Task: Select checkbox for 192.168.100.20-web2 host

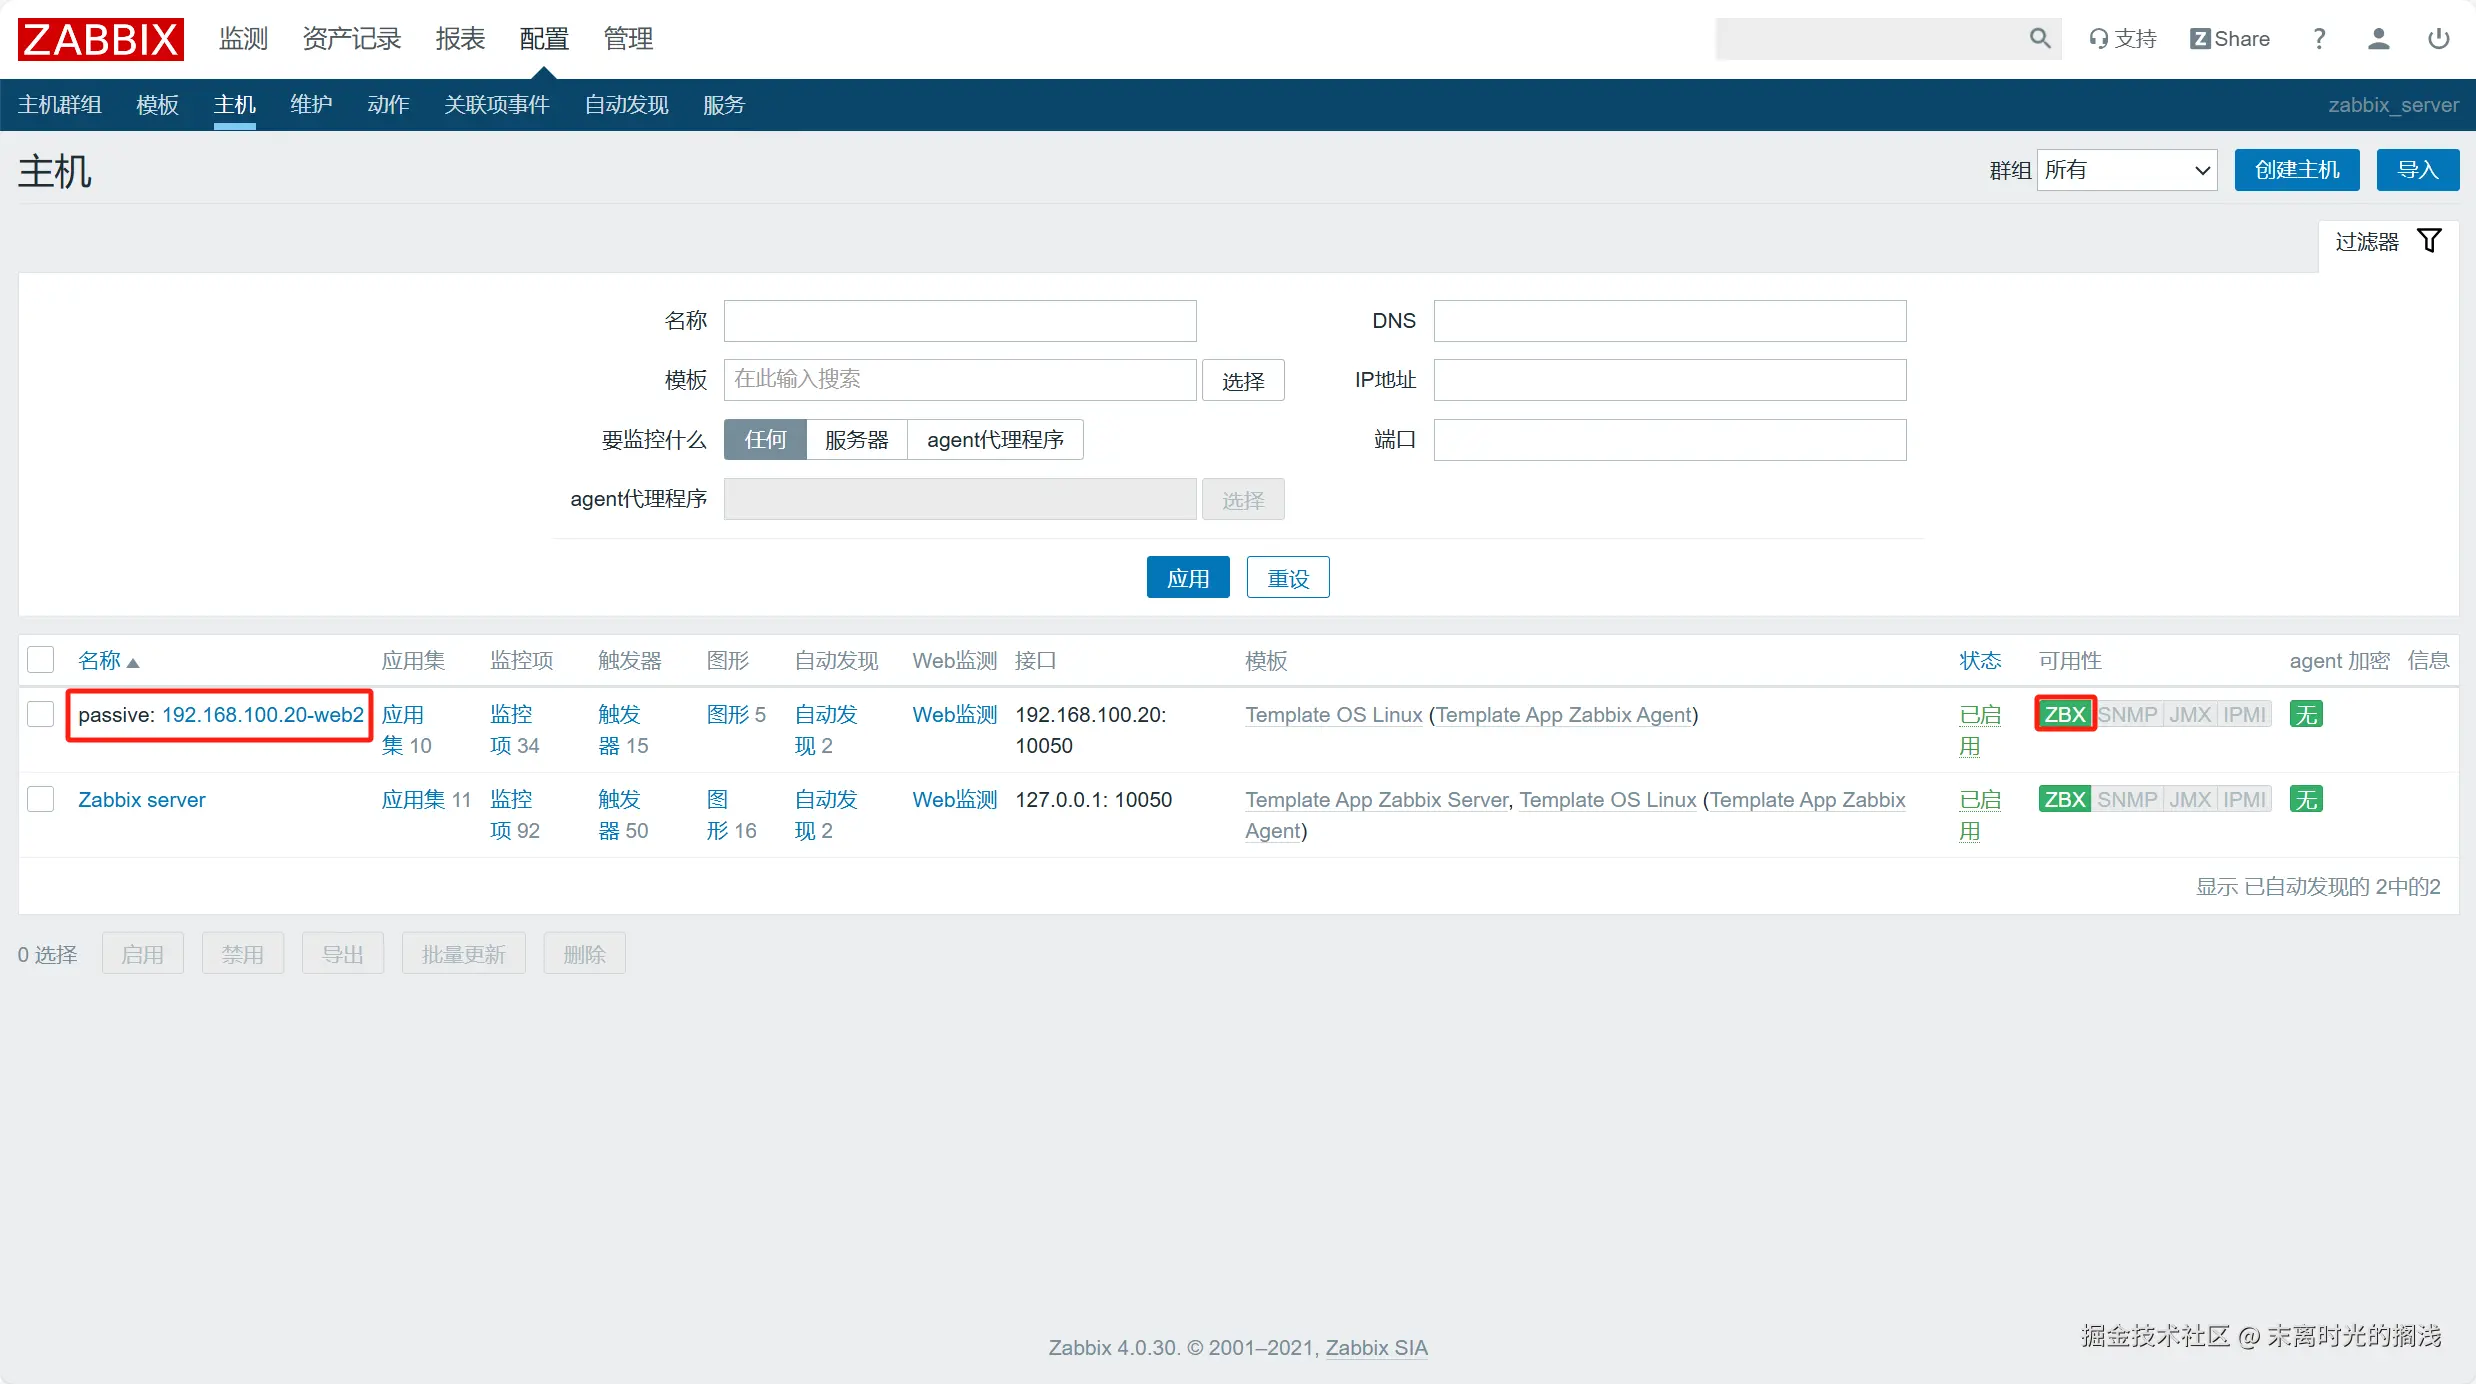Action: pyautogui.click(x=41, y=714)
